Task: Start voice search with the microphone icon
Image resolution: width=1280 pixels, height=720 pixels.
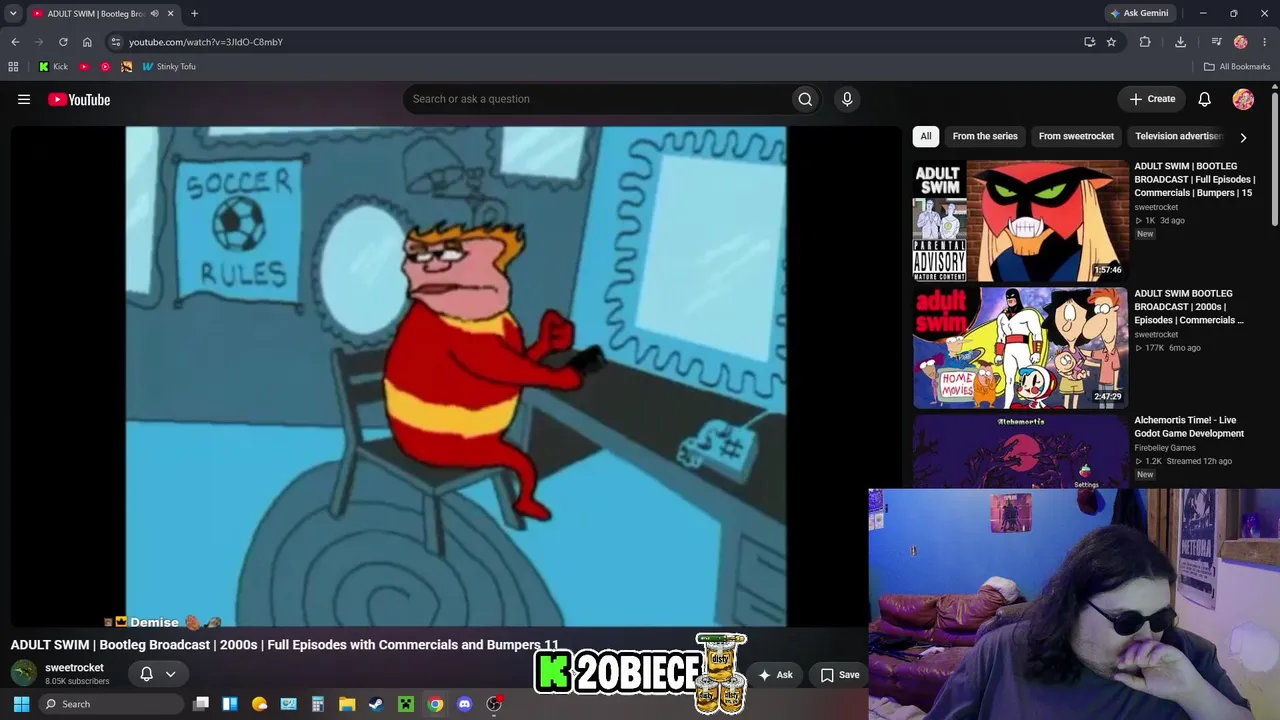Action: (x=847, y=99)
